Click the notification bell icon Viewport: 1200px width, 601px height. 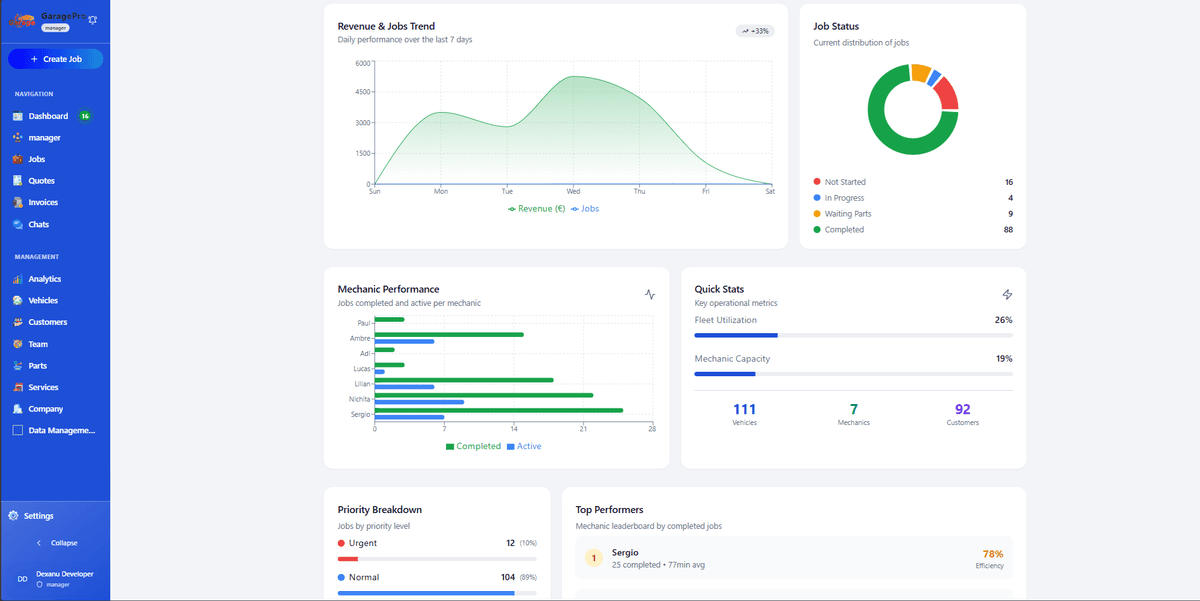[93, 20]
